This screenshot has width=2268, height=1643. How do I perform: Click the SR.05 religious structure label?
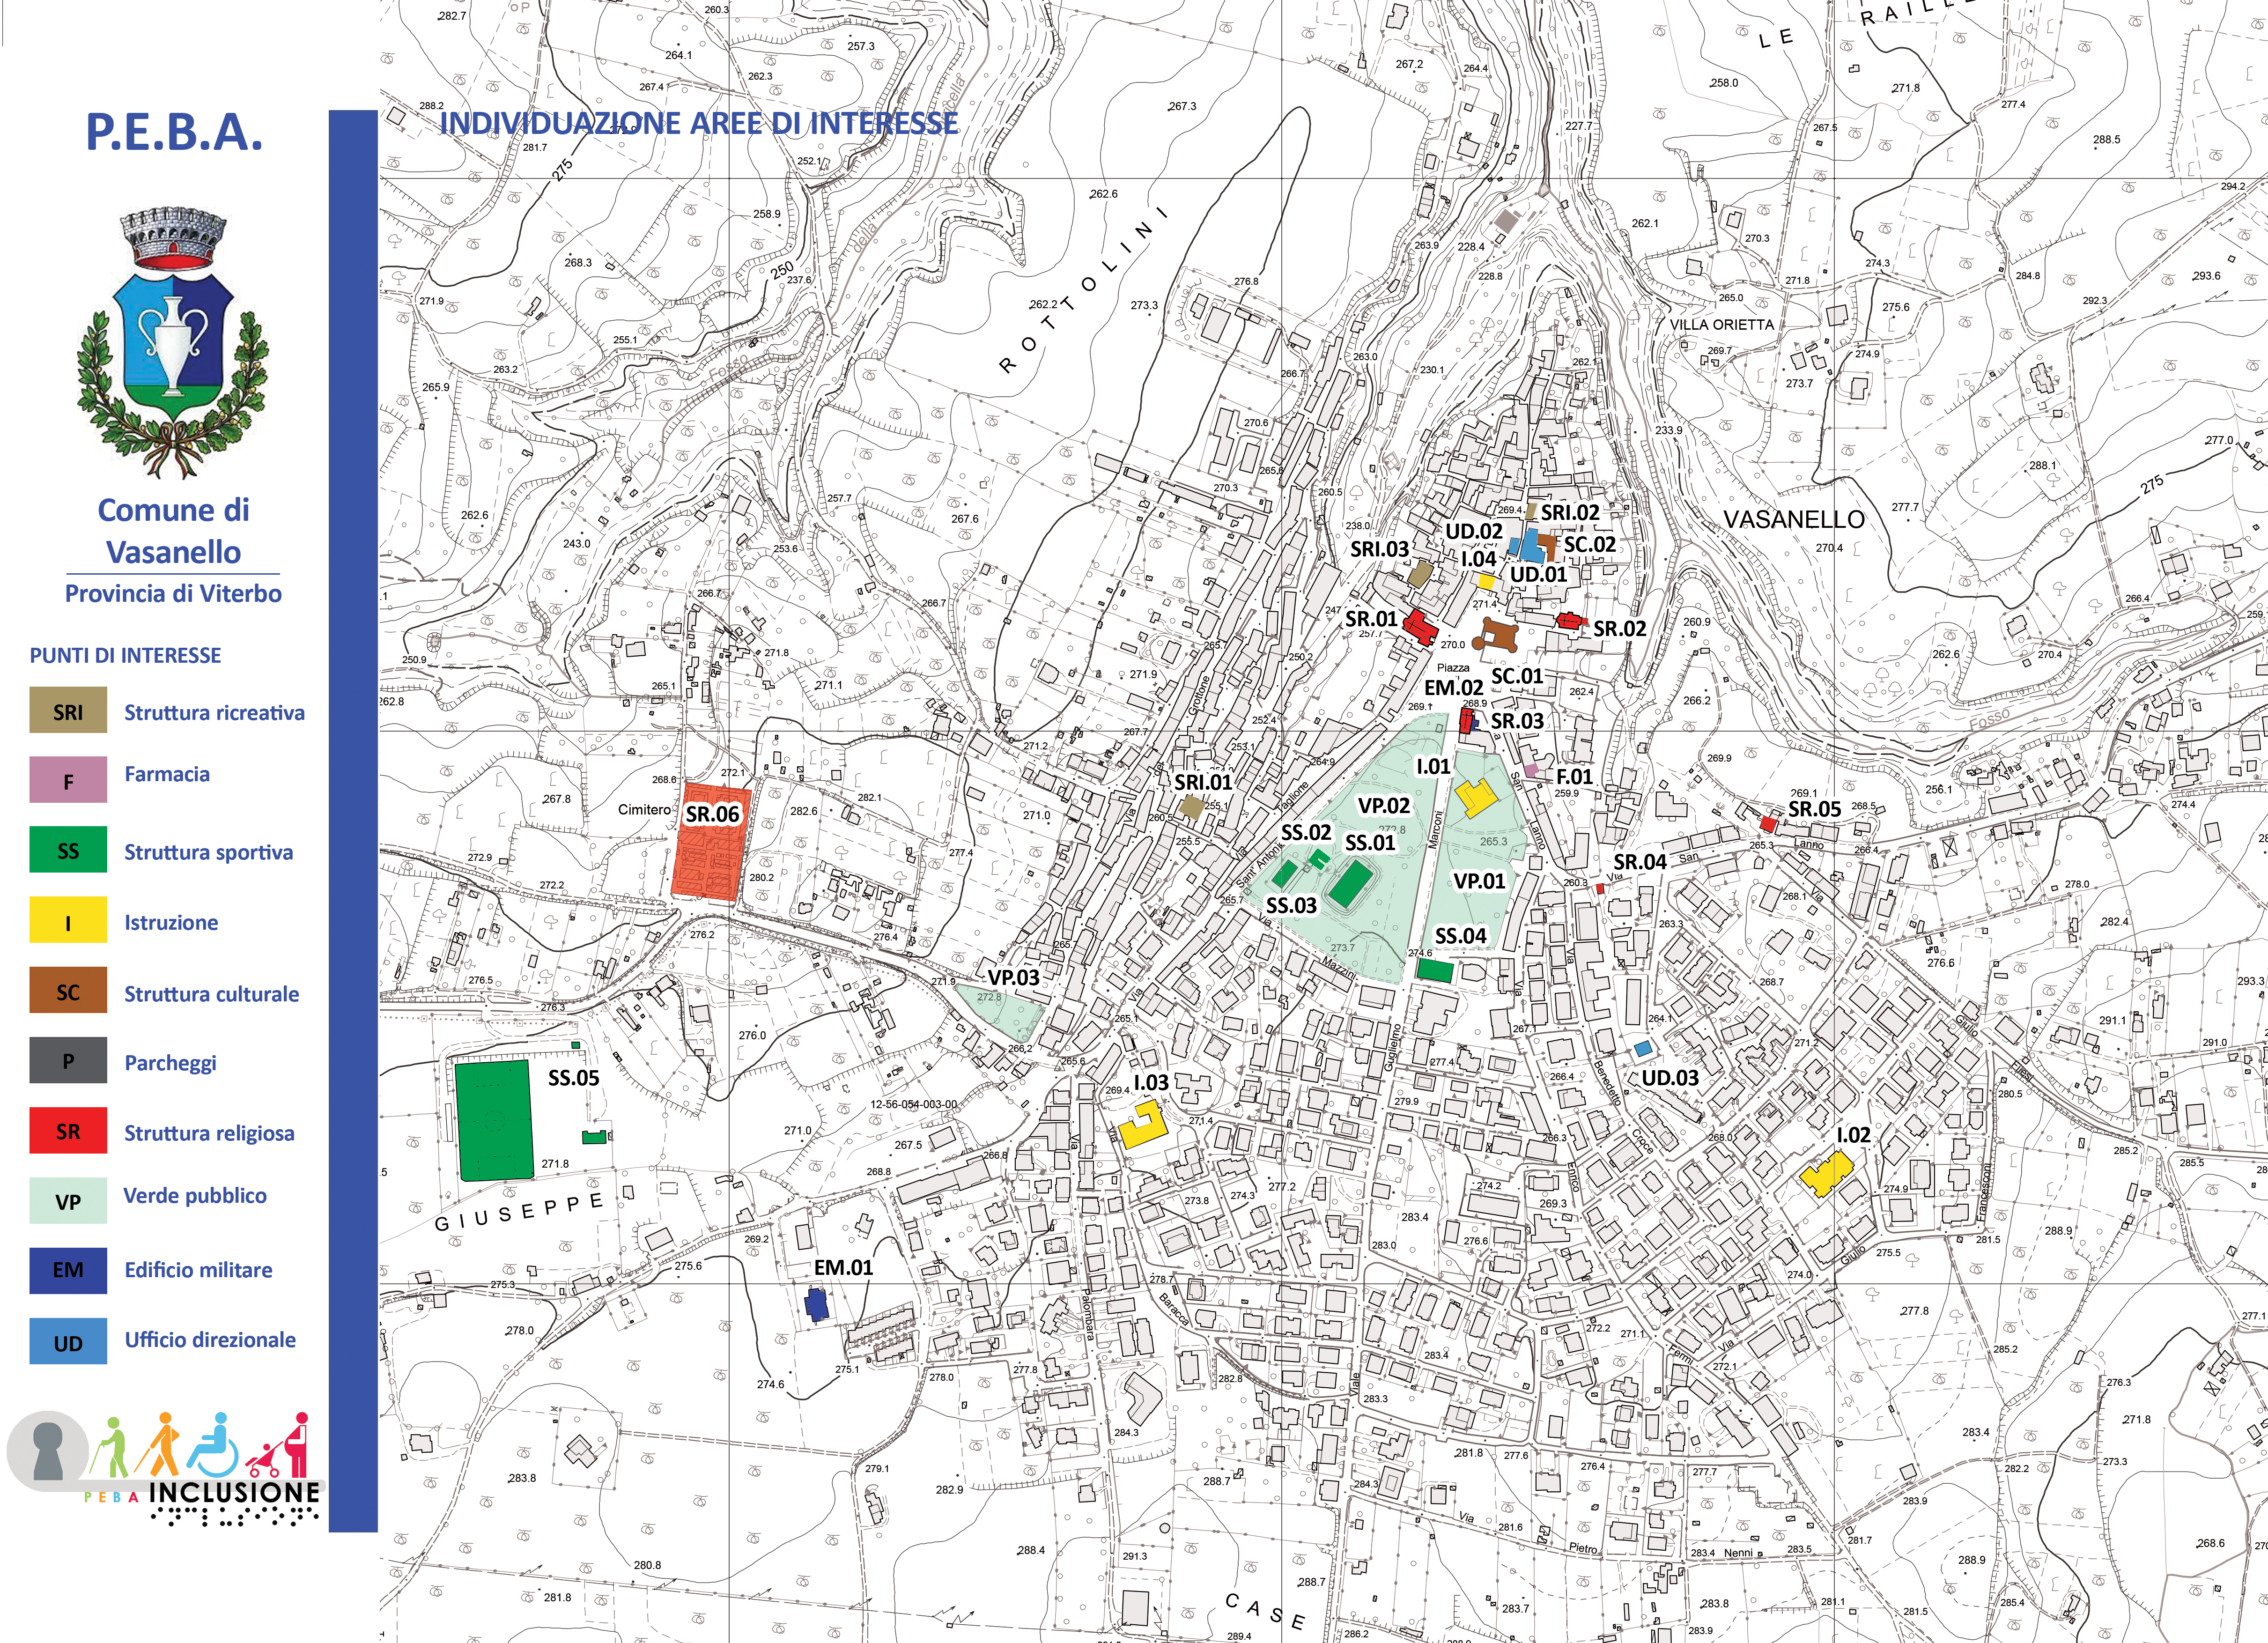tap(1814, 808)
